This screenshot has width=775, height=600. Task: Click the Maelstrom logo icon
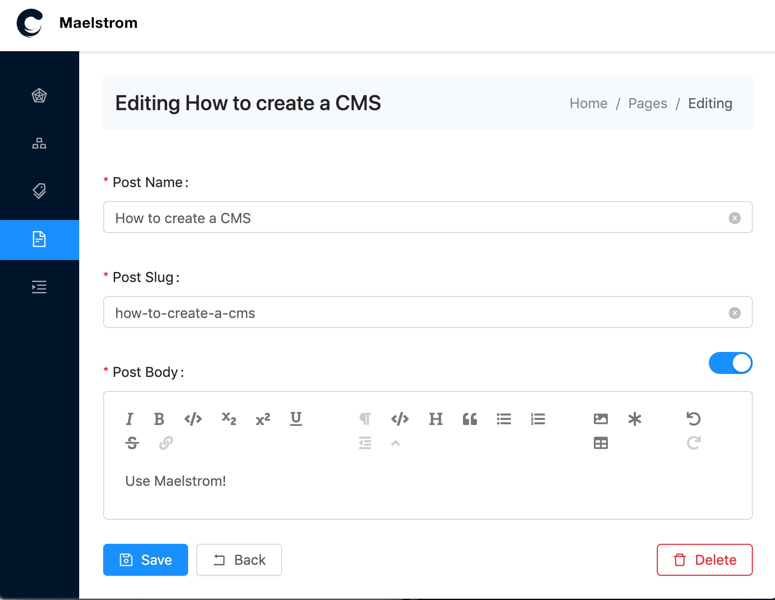(30, 23)
